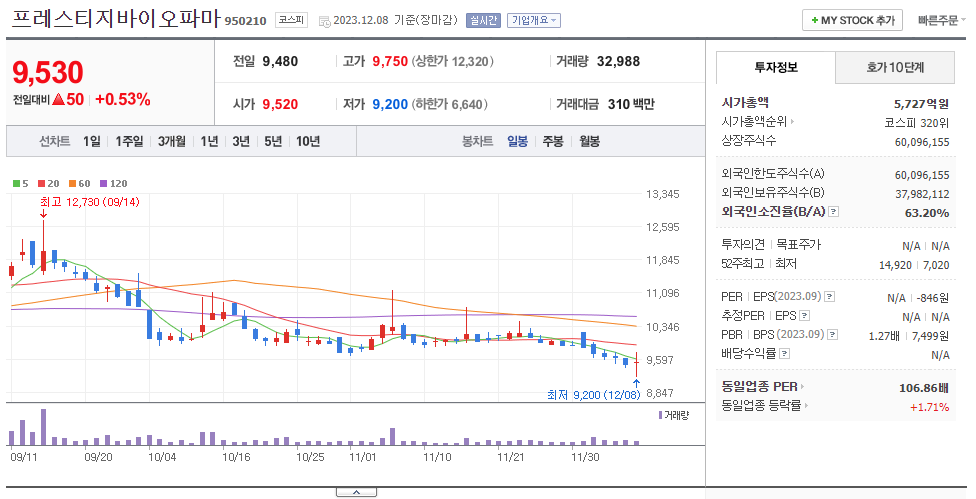Click the 20-day moving average red swatch
This screenshot has width=976, height=499.
(x=41, y=184)
